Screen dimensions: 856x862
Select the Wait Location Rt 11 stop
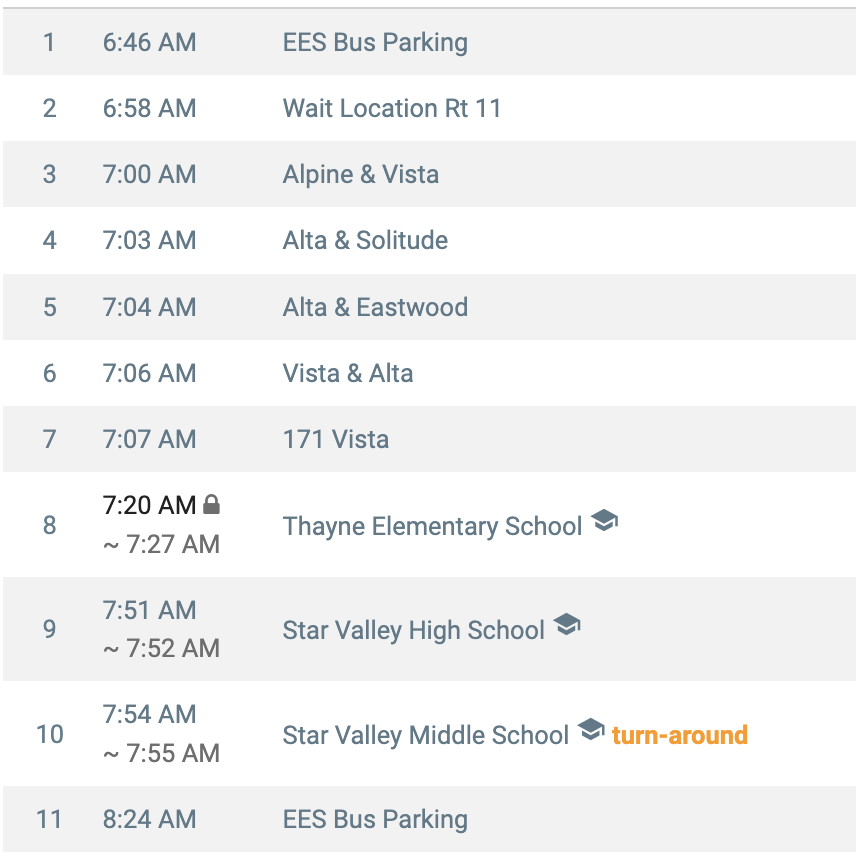(x=429, y=108)
